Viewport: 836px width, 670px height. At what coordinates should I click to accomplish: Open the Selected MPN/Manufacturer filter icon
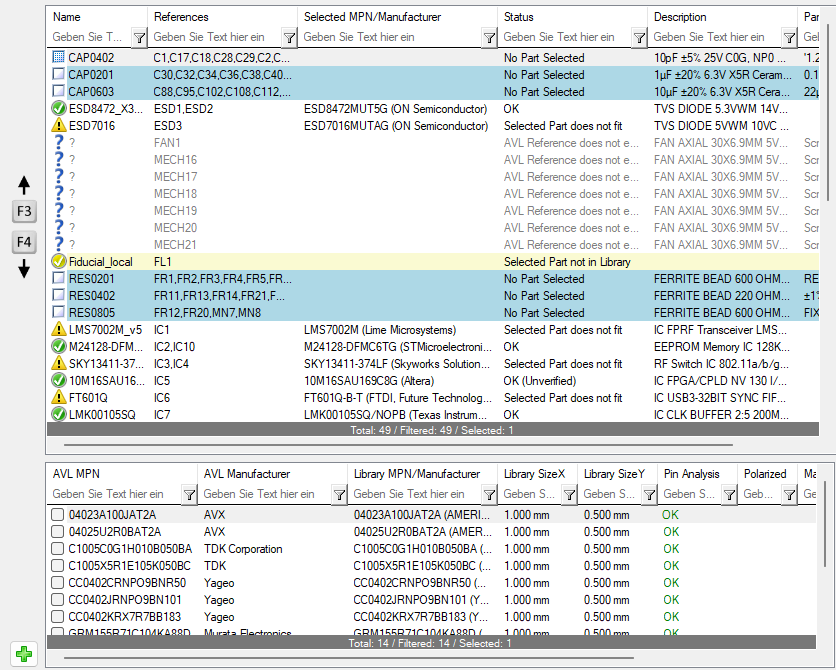pyautogui.click(x=489, y=38)
